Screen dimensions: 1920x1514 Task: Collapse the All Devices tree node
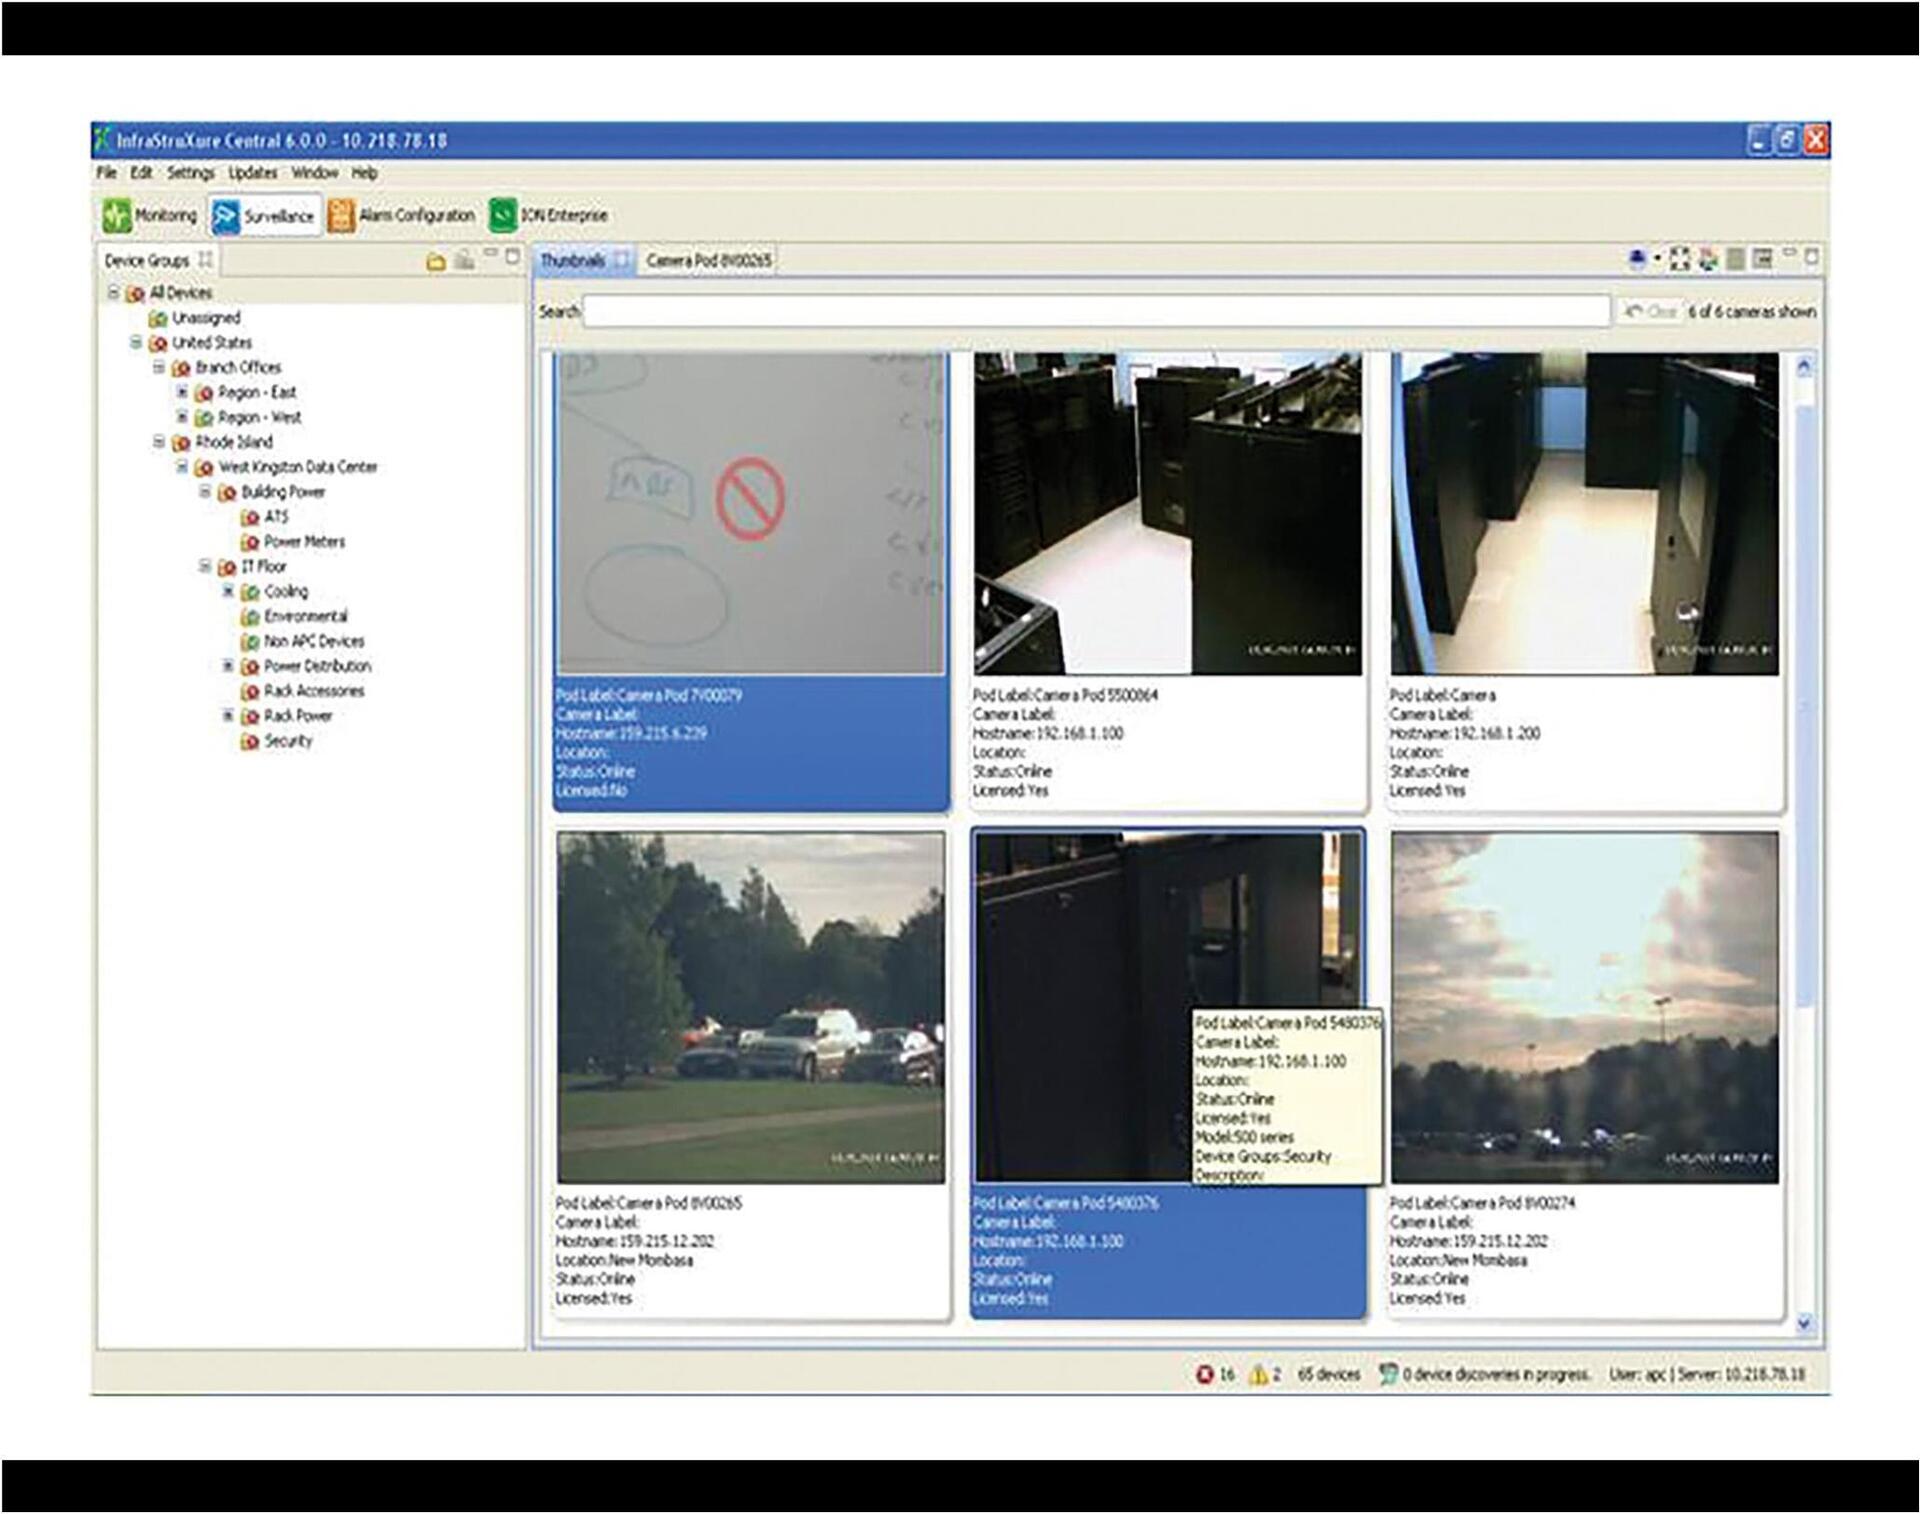[x=113, y=292]
